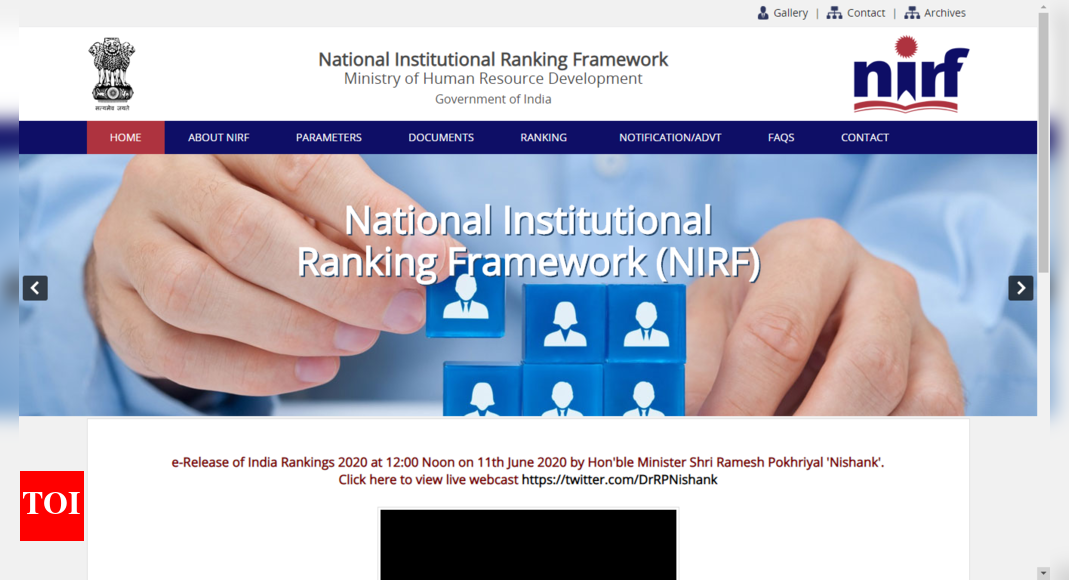
Task: Click the page scrollbar down arrow
Action: tap(1043, 573)
